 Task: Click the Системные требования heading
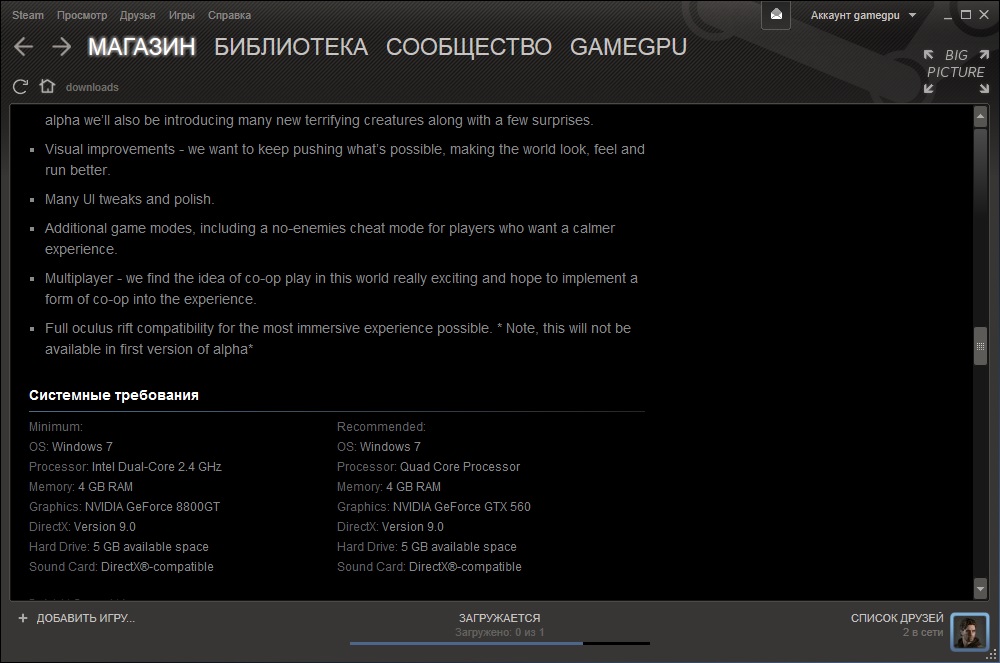point(114,395)
